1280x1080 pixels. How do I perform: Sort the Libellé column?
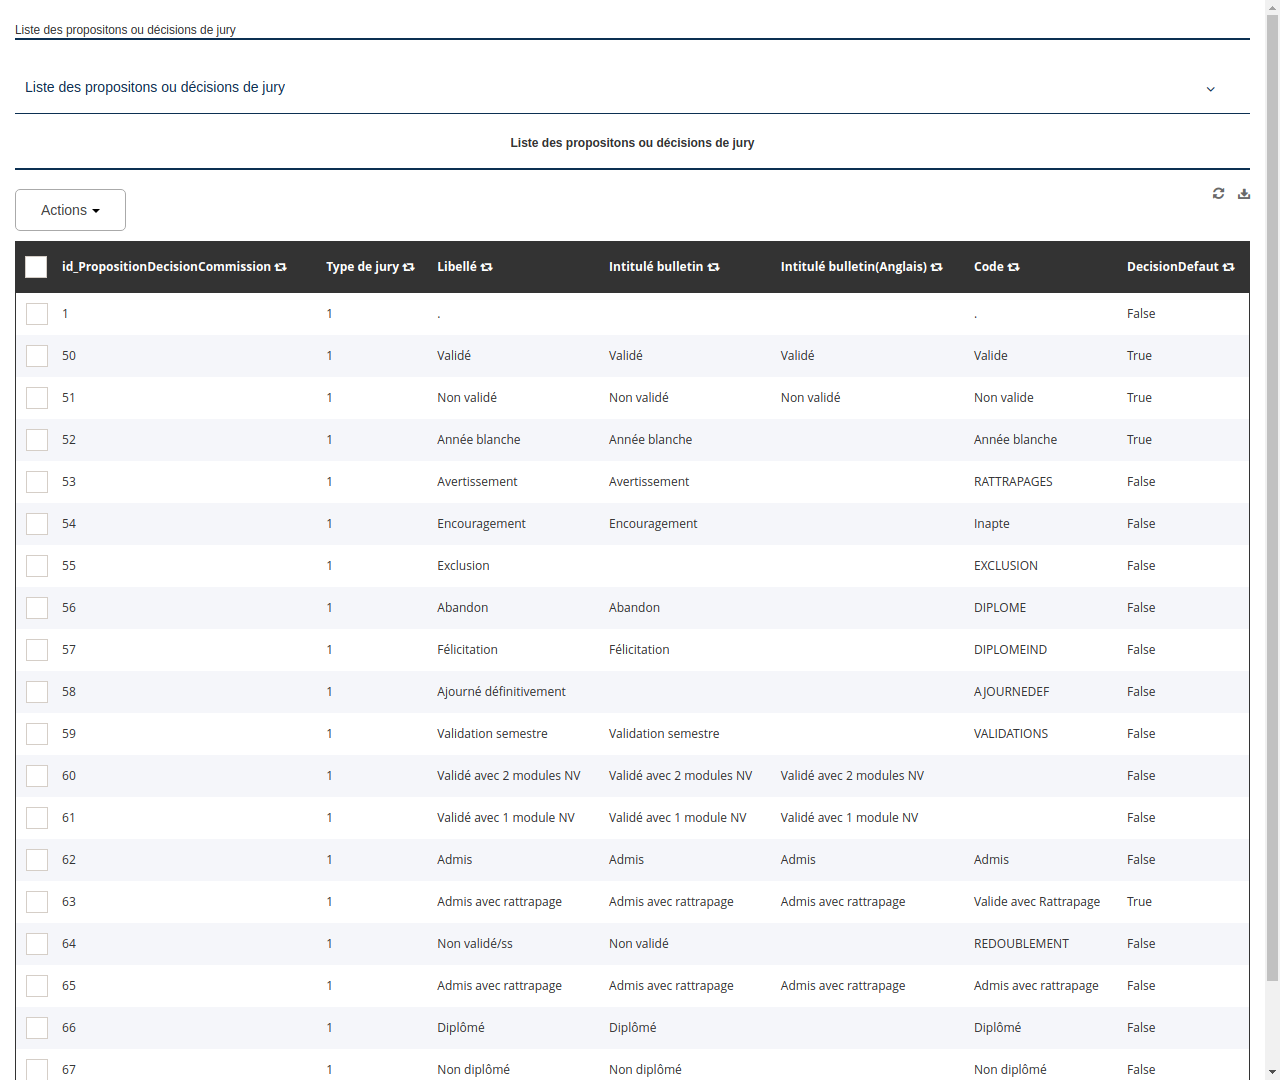click(487, 267)
